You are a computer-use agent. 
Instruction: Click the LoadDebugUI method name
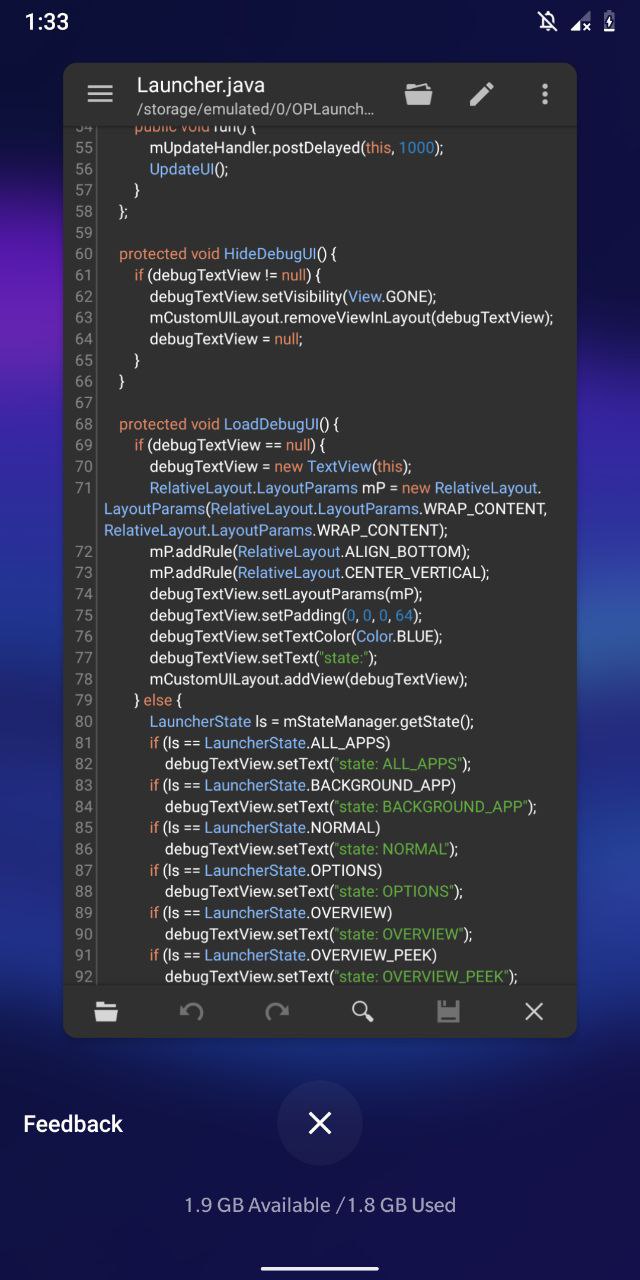[271, 424]
